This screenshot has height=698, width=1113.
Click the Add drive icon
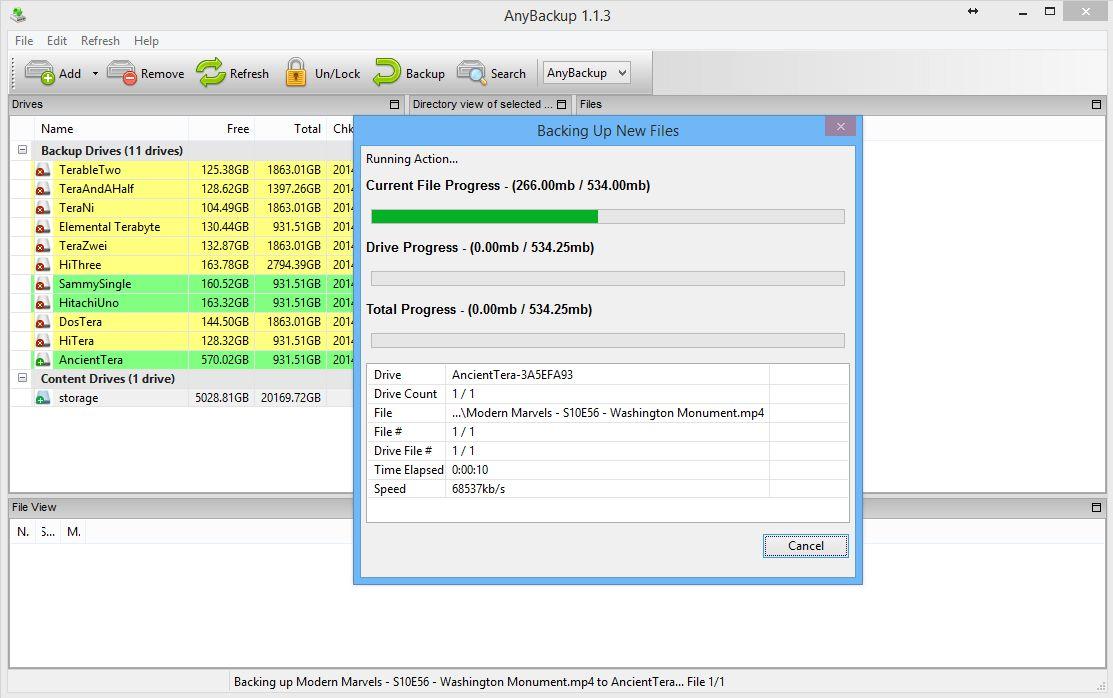(39, 72)
